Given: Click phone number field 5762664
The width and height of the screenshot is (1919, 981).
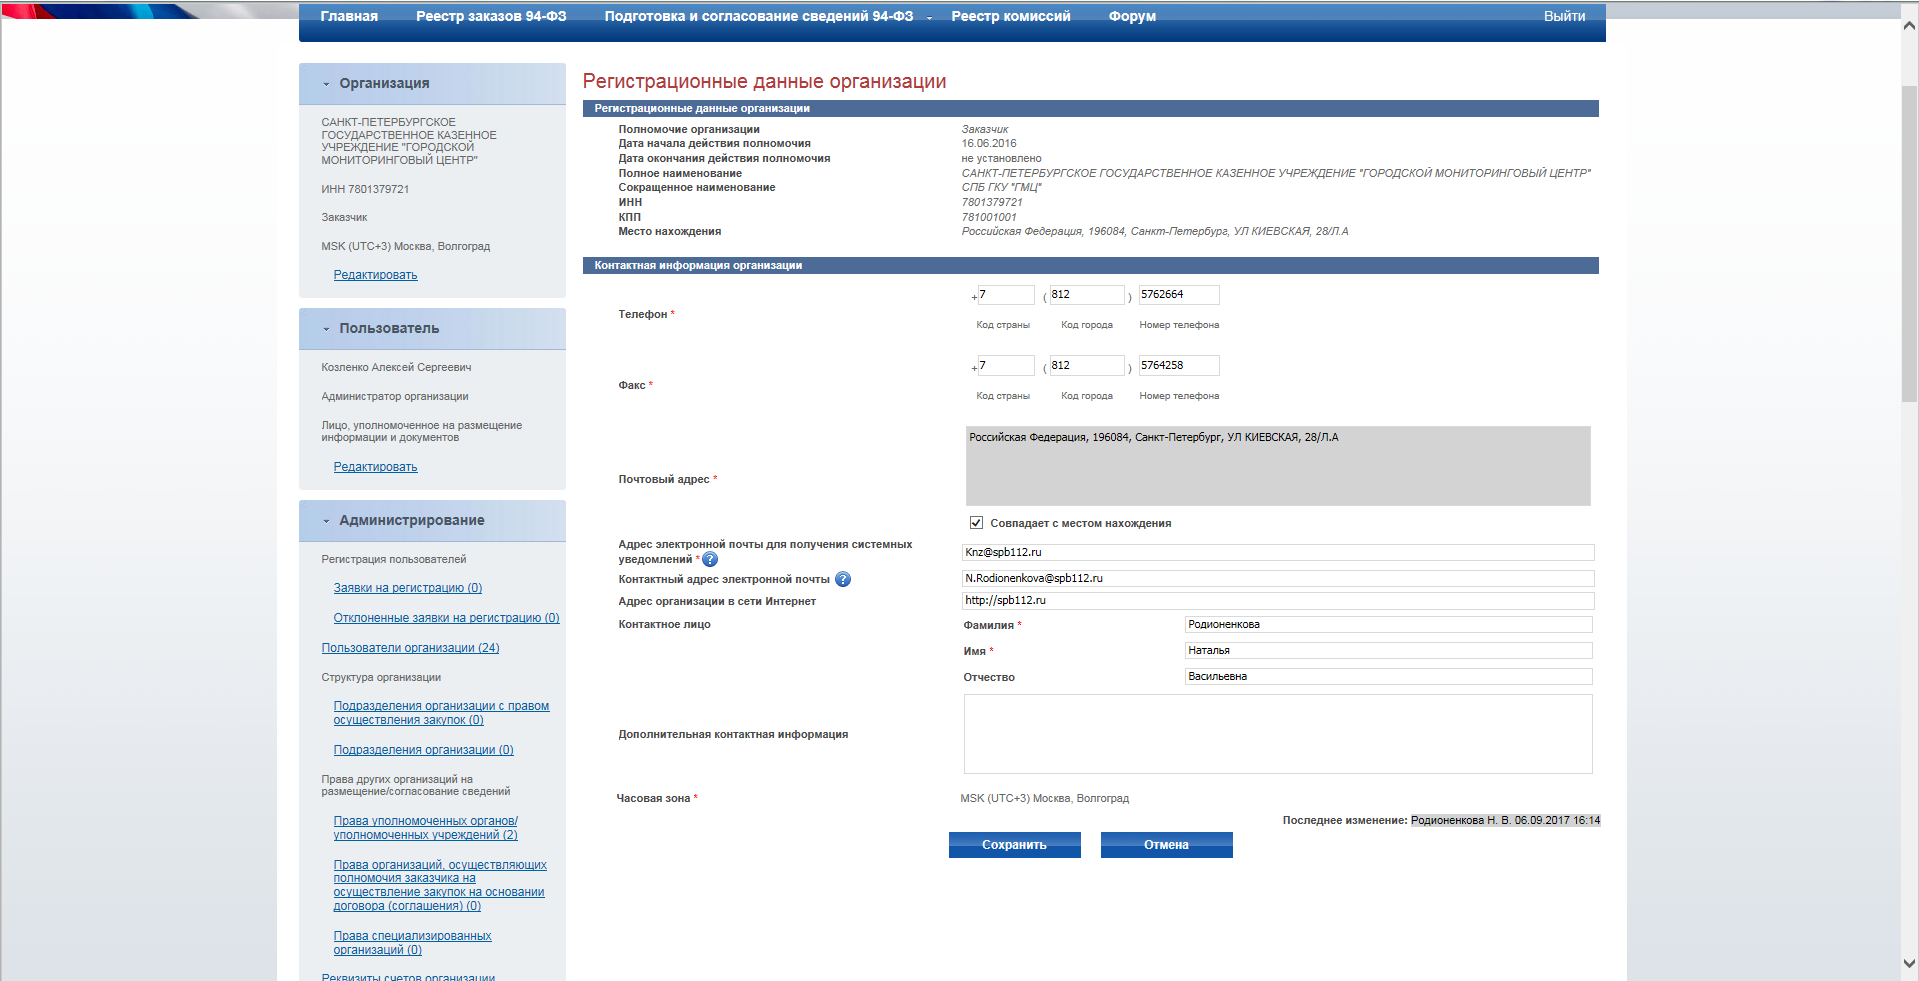Looking at the screenshot, I should pos(1179,295).
